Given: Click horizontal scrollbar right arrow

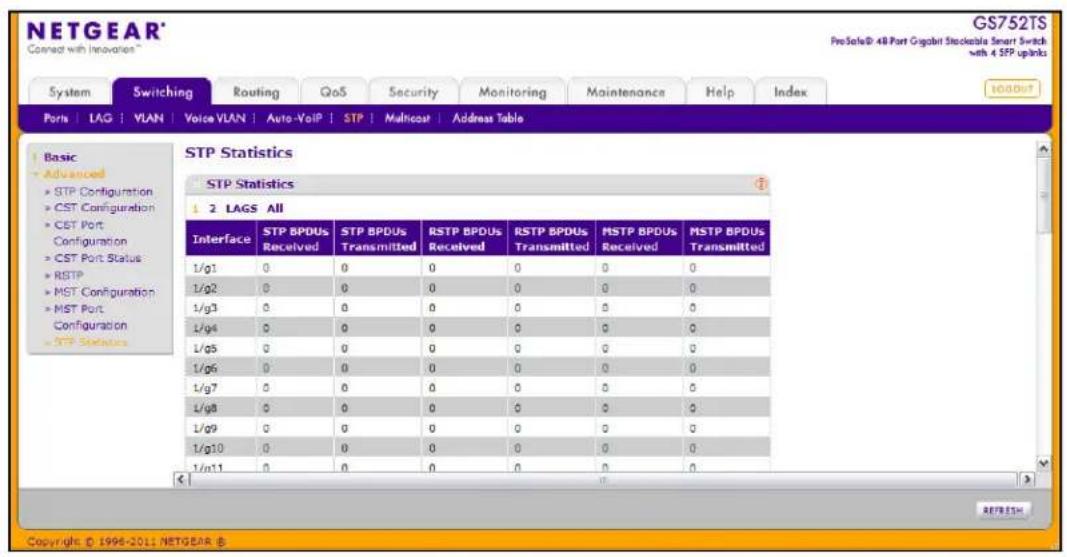Looking at the screenshot, I should pyautogui.click(x=1026, y=479).
